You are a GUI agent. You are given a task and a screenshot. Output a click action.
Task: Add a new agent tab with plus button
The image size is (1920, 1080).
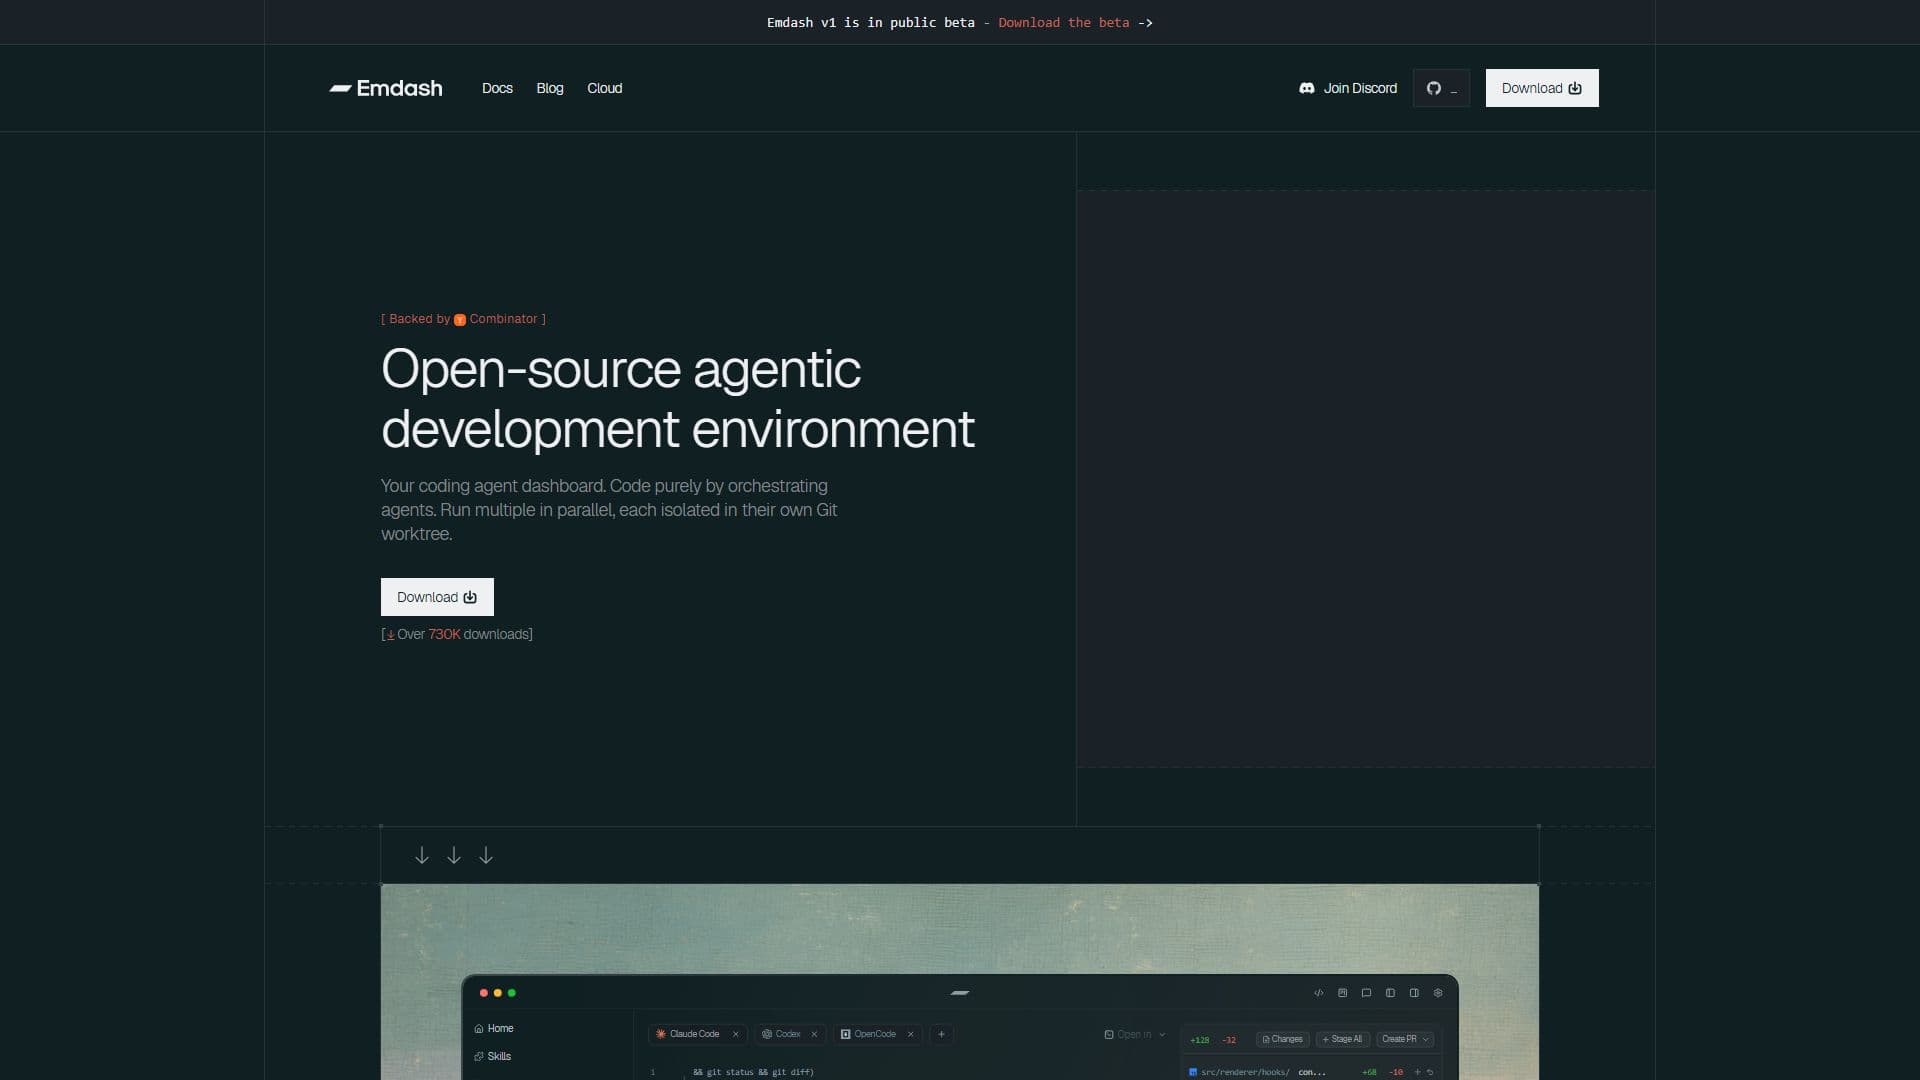click(x=941, y=1034)
